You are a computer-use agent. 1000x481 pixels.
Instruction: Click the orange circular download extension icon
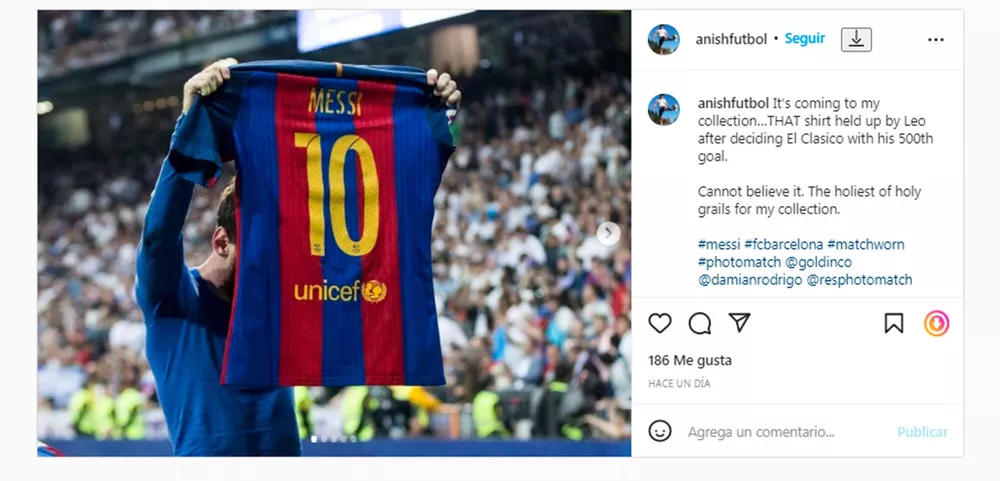click(936, 323)
